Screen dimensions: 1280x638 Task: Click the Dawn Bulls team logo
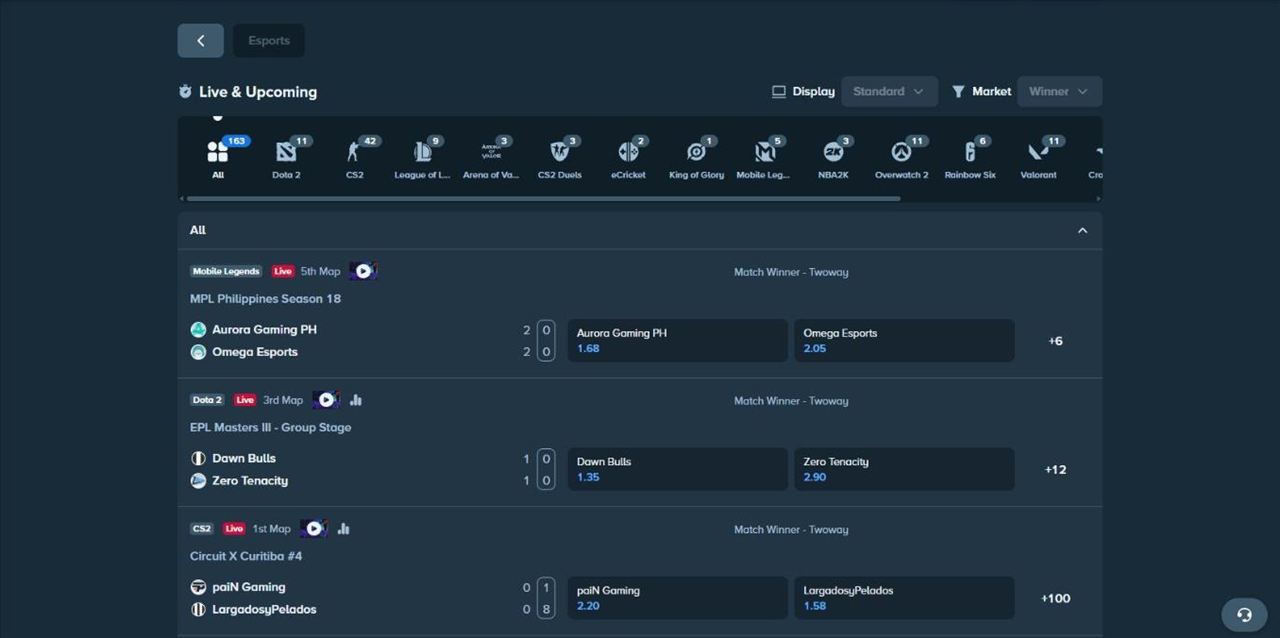pos(198,458)
